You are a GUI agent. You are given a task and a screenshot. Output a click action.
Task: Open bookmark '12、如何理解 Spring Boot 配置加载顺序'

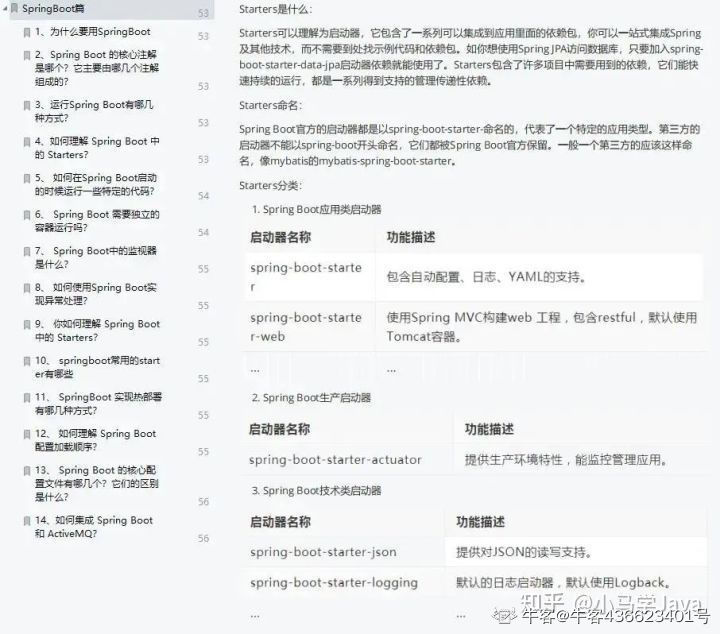tap(96, 440)
